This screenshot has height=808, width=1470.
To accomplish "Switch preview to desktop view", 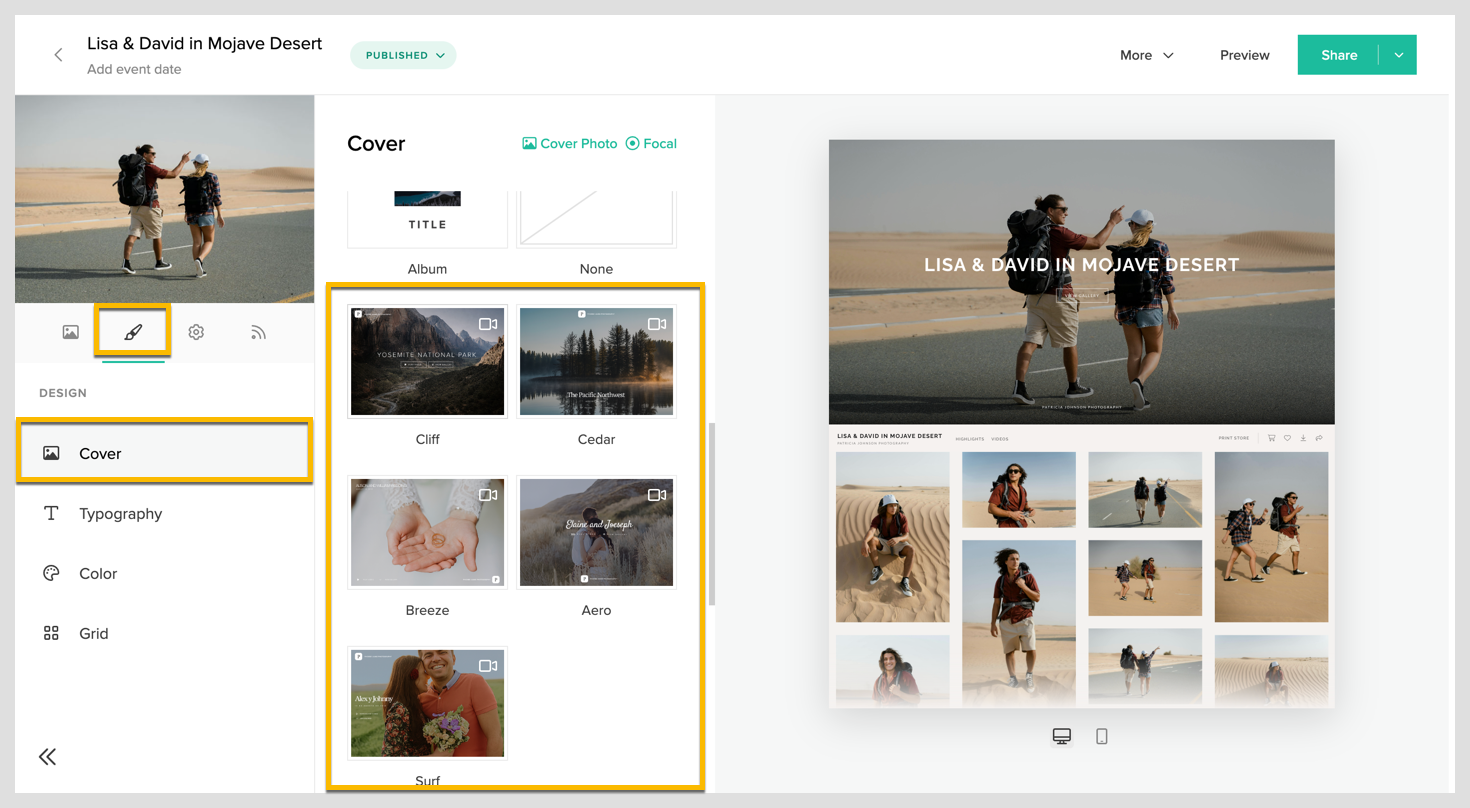I will pyautogui.click(x=1062, y=736).
